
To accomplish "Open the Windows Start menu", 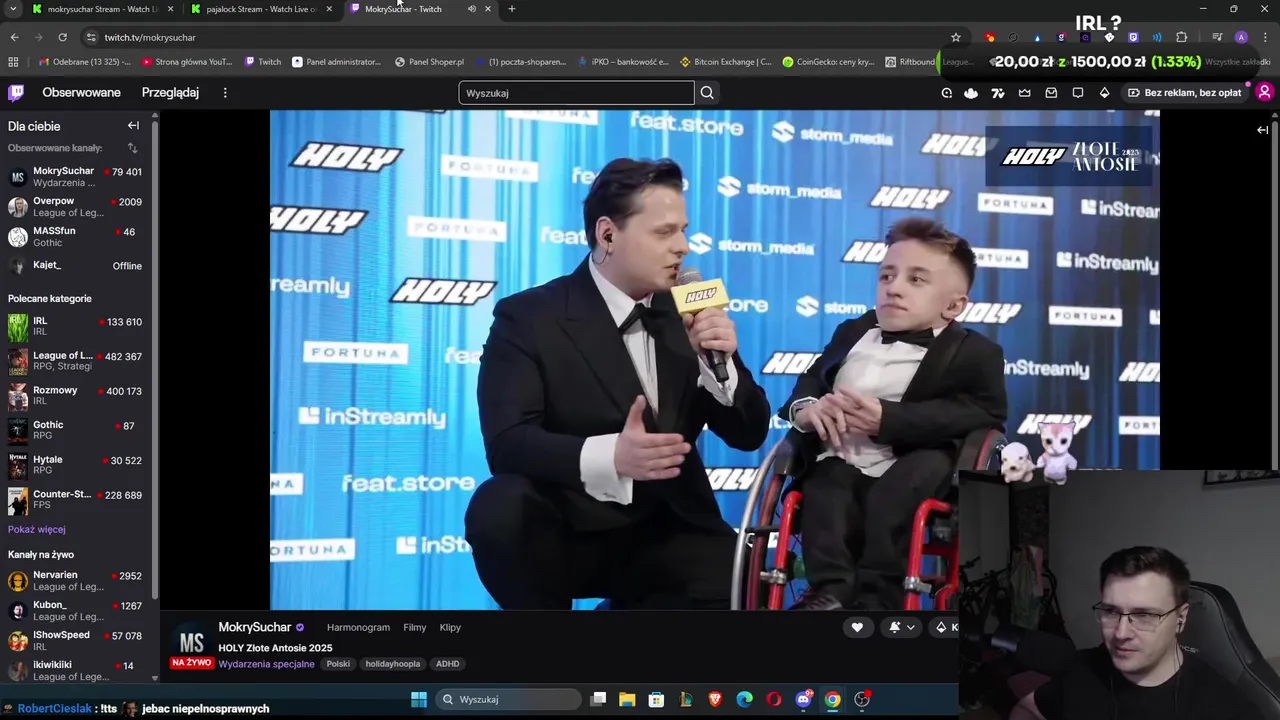I will pos(419,699).
